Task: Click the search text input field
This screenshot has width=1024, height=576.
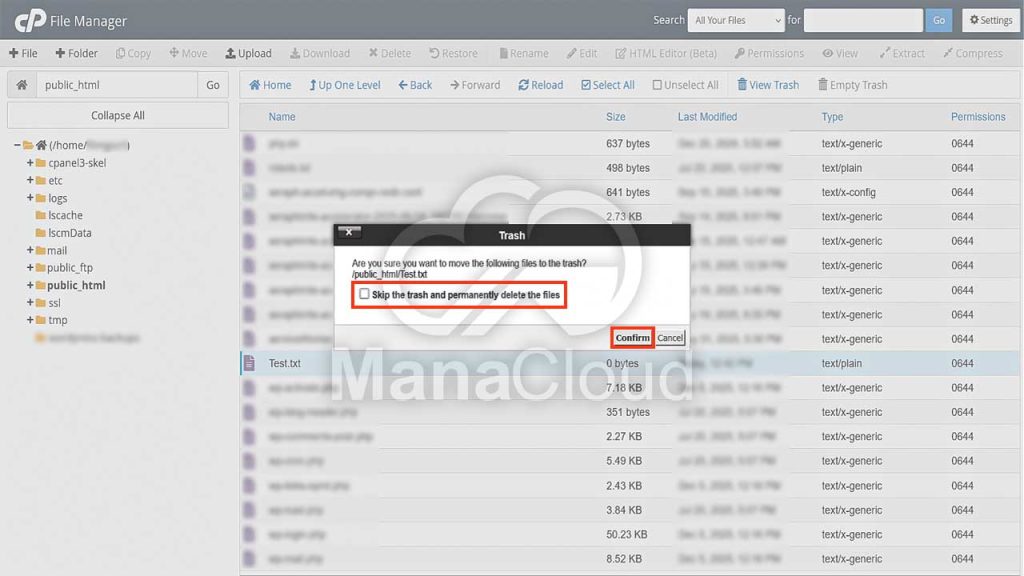Action: click(x=862, y=20)
